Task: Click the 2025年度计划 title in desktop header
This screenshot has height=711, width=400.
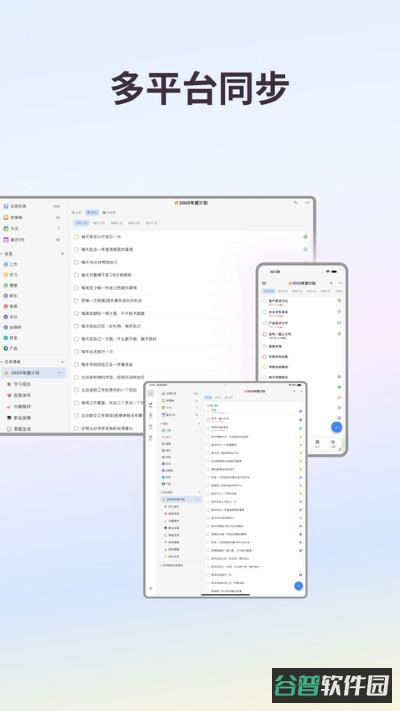Action: 191,203
